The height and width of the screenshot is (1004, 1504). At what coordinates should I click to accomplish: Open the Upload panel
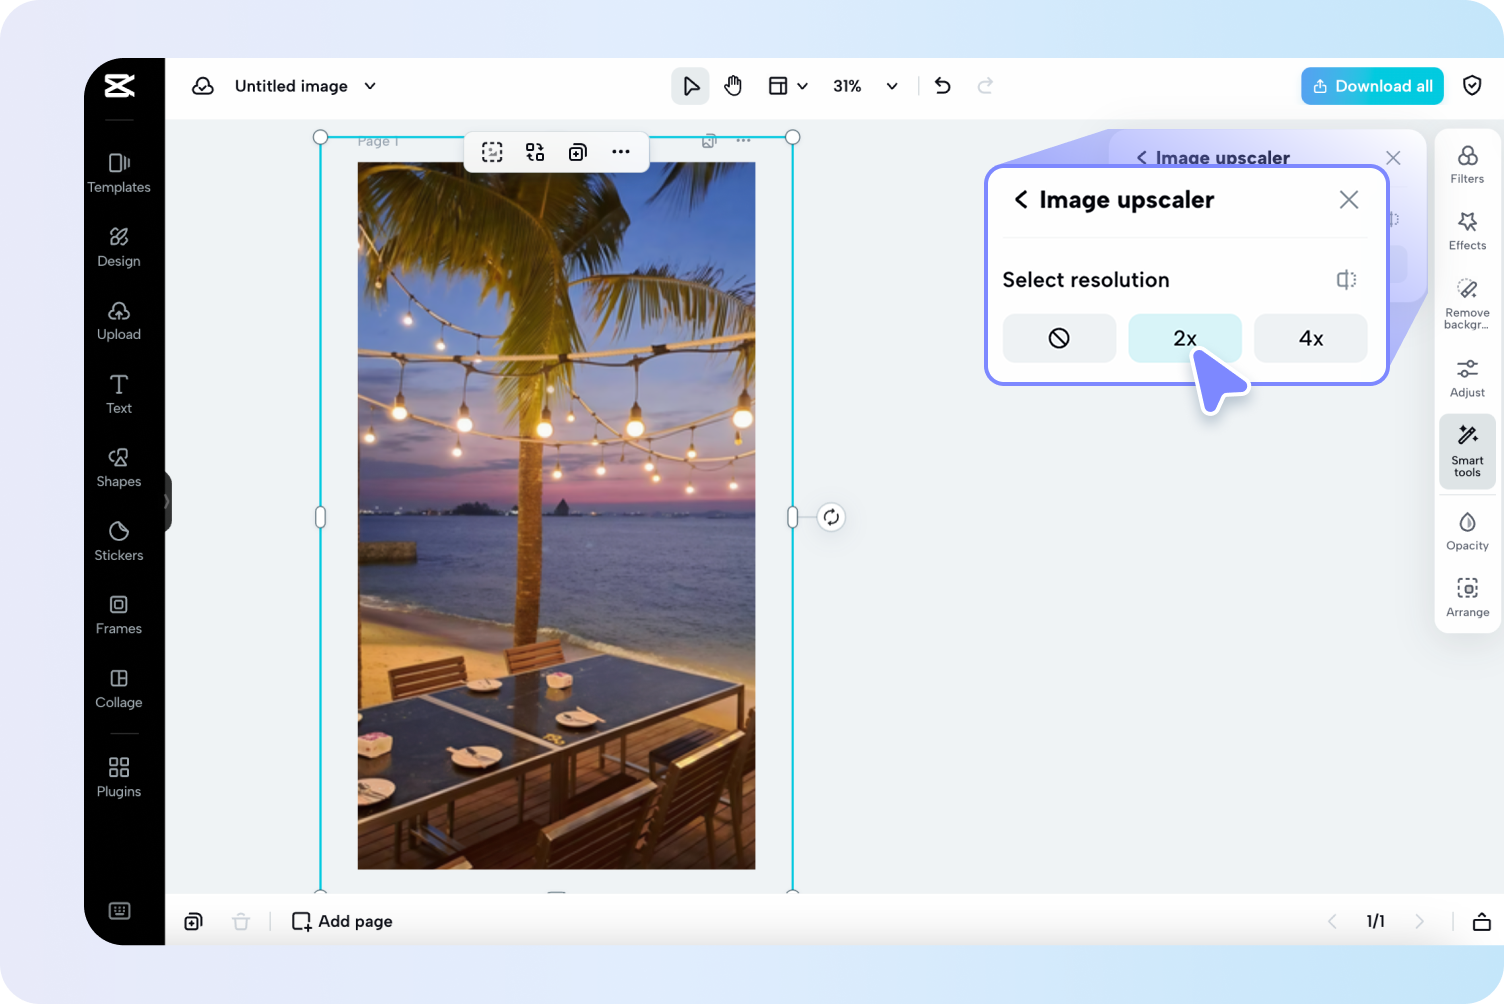click(119, 321)
